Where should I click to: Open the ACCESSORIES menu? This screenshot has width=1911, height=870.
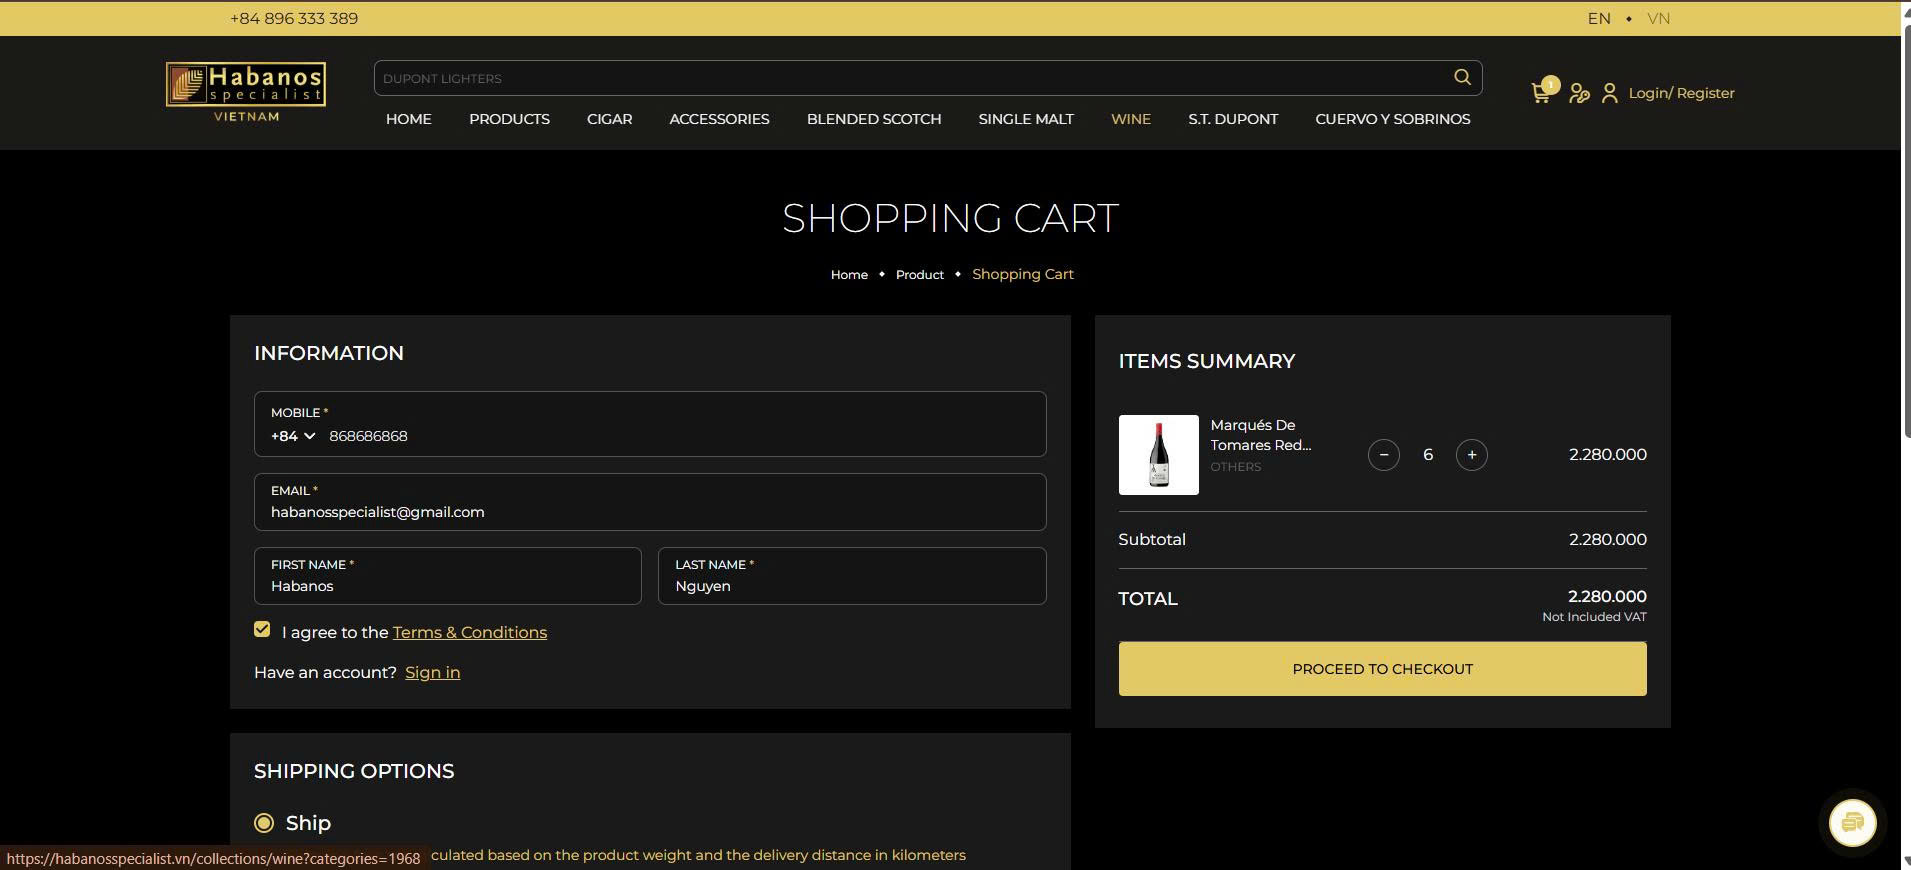(719, 119)
